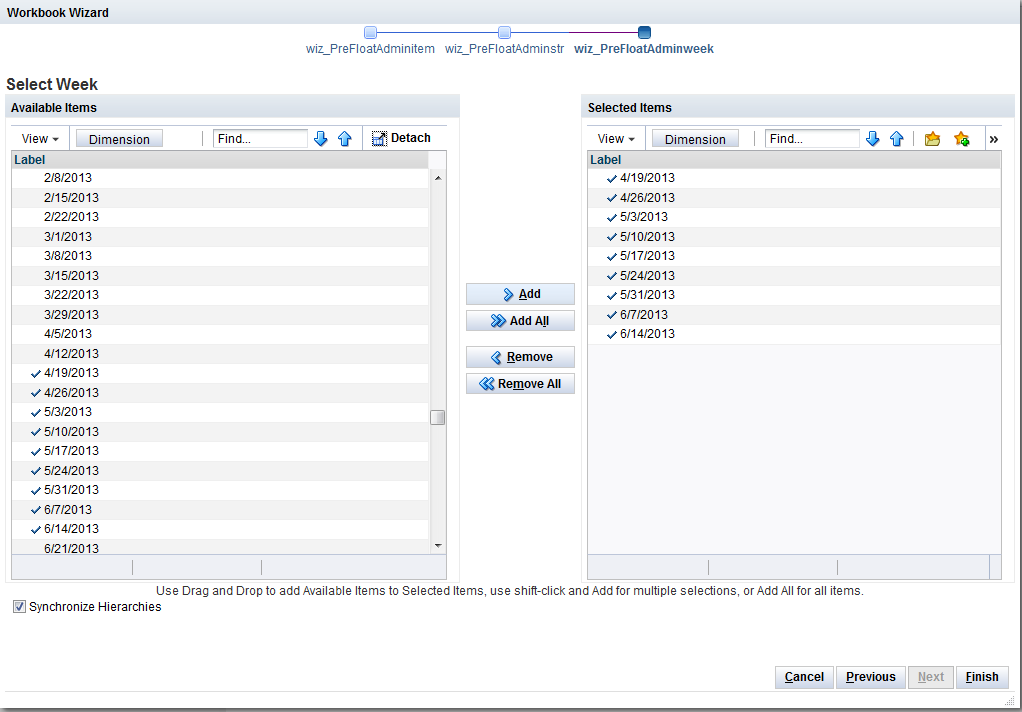1022x712 pixels.
Task: Select 3/29/2013 in Available Items
Action: click(220, 315)
